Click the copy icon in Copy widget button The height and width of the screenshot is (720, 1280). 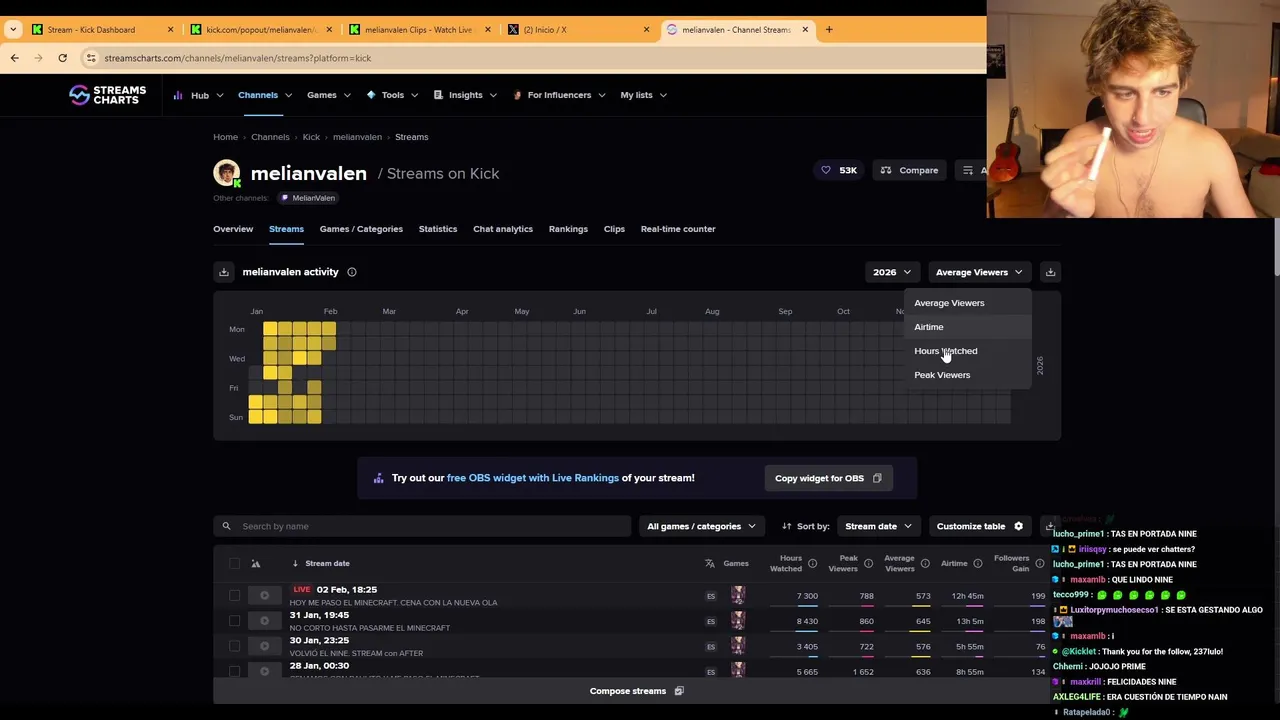pyautogui.click(x=877, y=478)
